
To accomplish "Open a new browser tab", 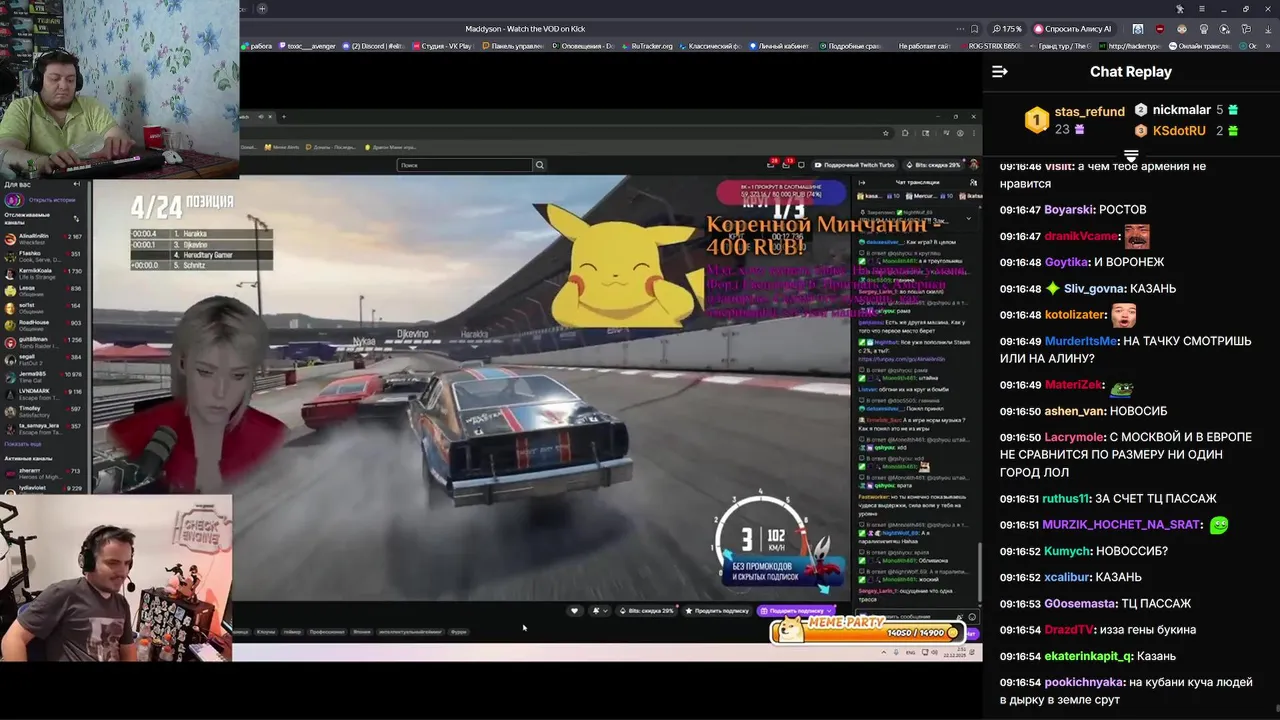I will coord(262,9).
